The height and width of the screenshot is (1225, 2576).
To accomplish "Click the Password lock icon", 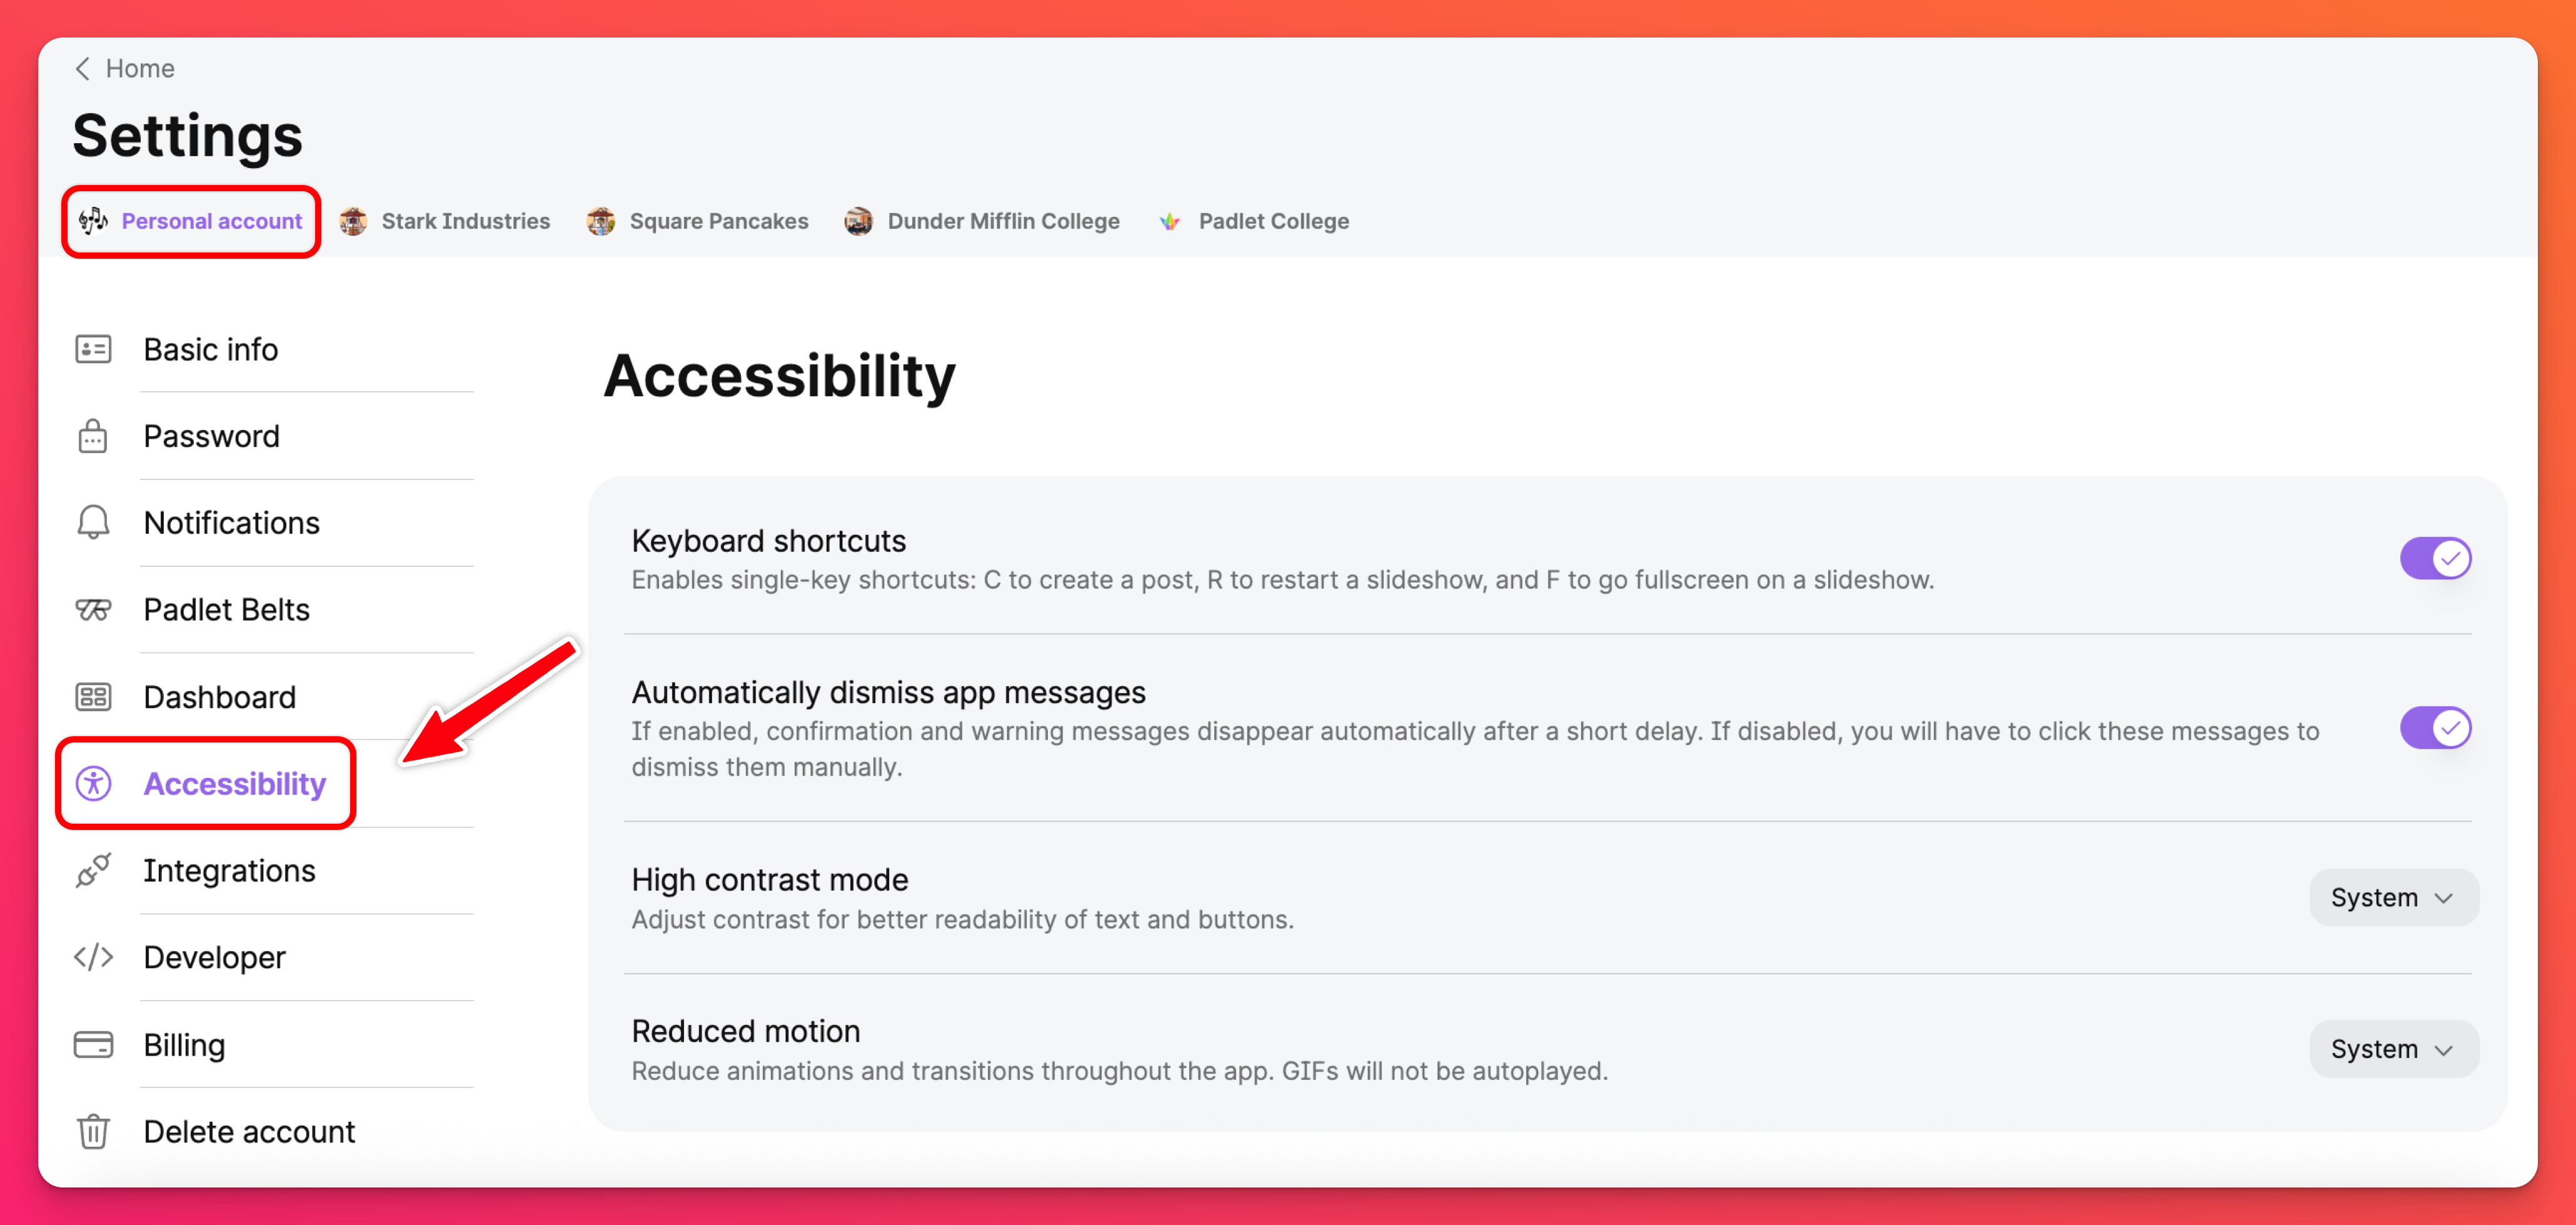I will (x=93, y=436).
